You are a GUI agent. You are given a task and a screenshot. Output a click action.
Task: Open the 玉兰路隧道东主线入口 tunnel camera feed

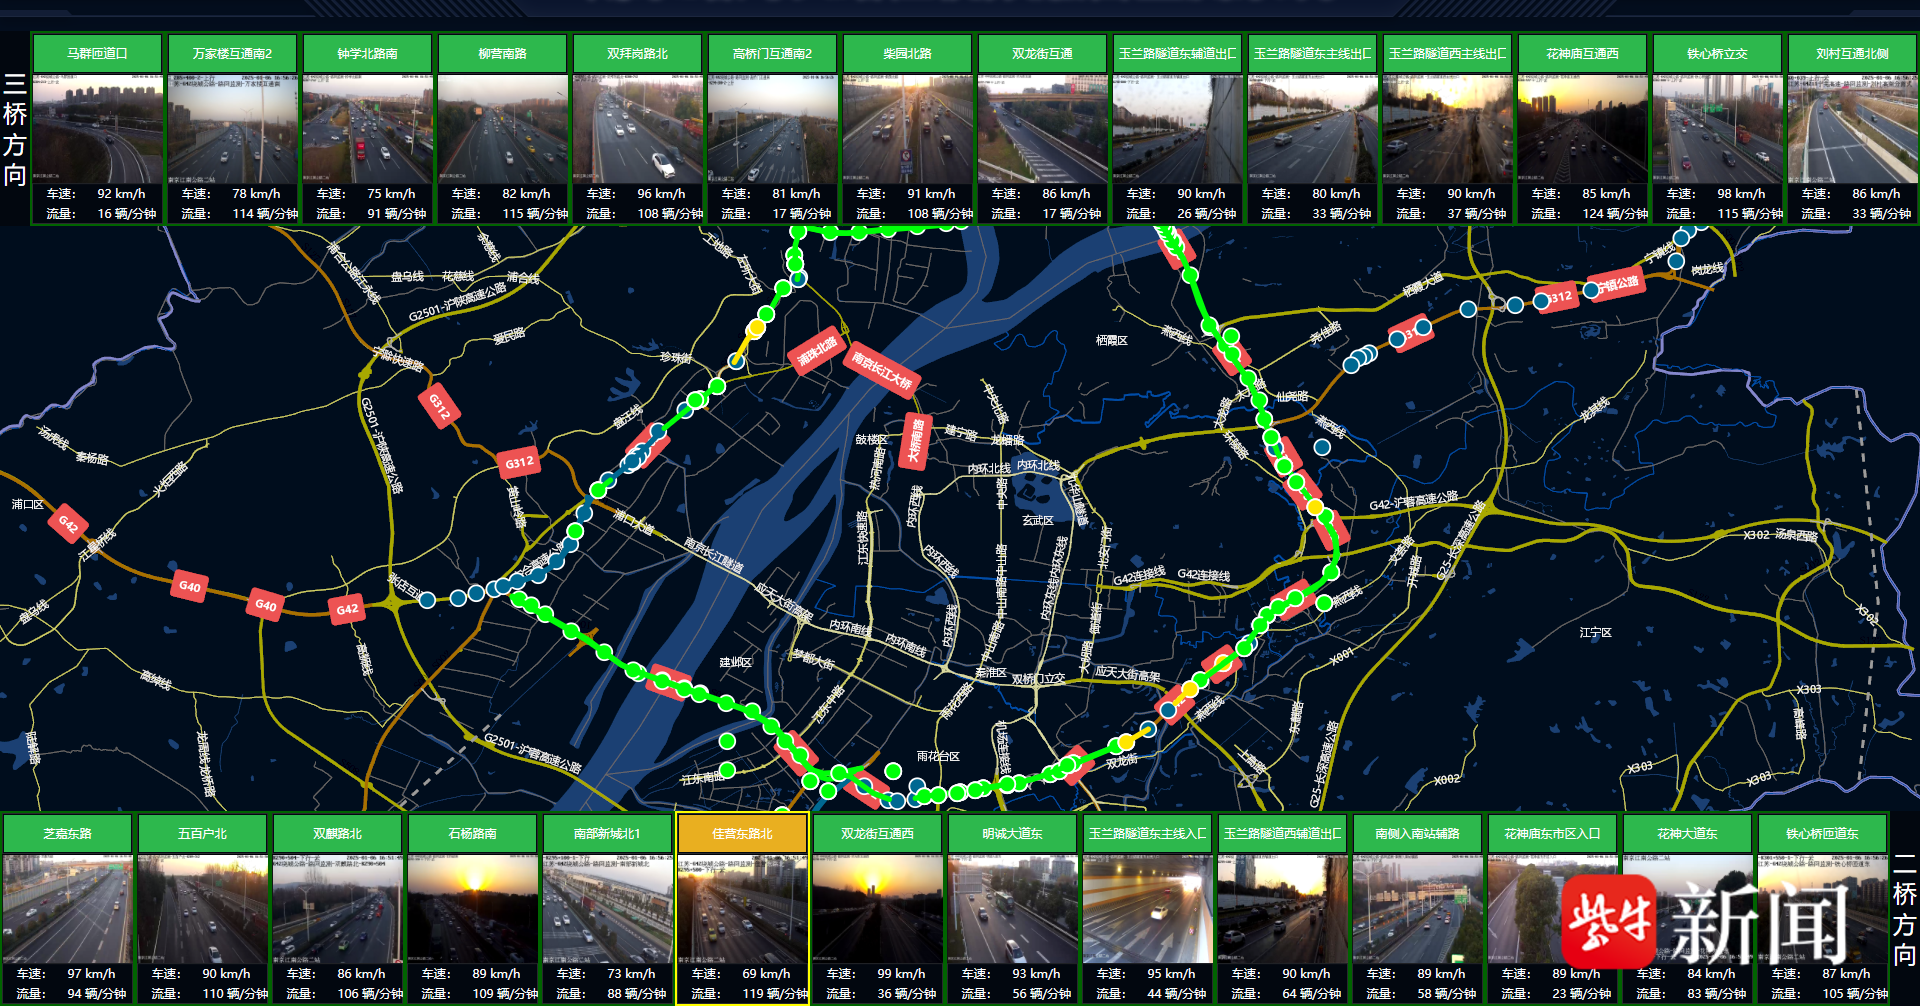tap(1147, 908)
